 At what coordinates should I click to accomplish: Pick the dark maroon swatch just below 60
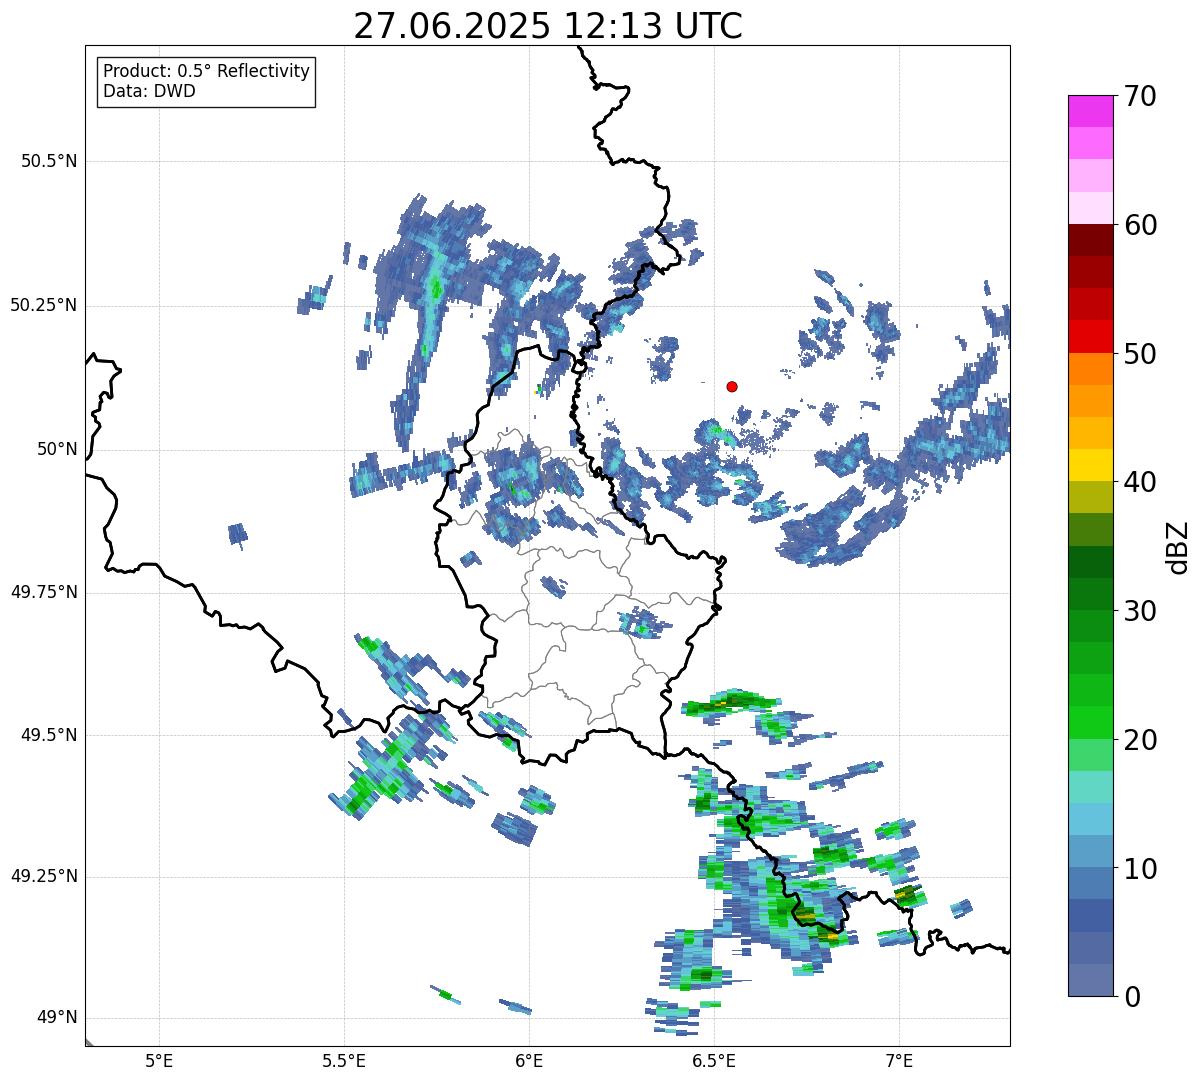(1090, 240)
